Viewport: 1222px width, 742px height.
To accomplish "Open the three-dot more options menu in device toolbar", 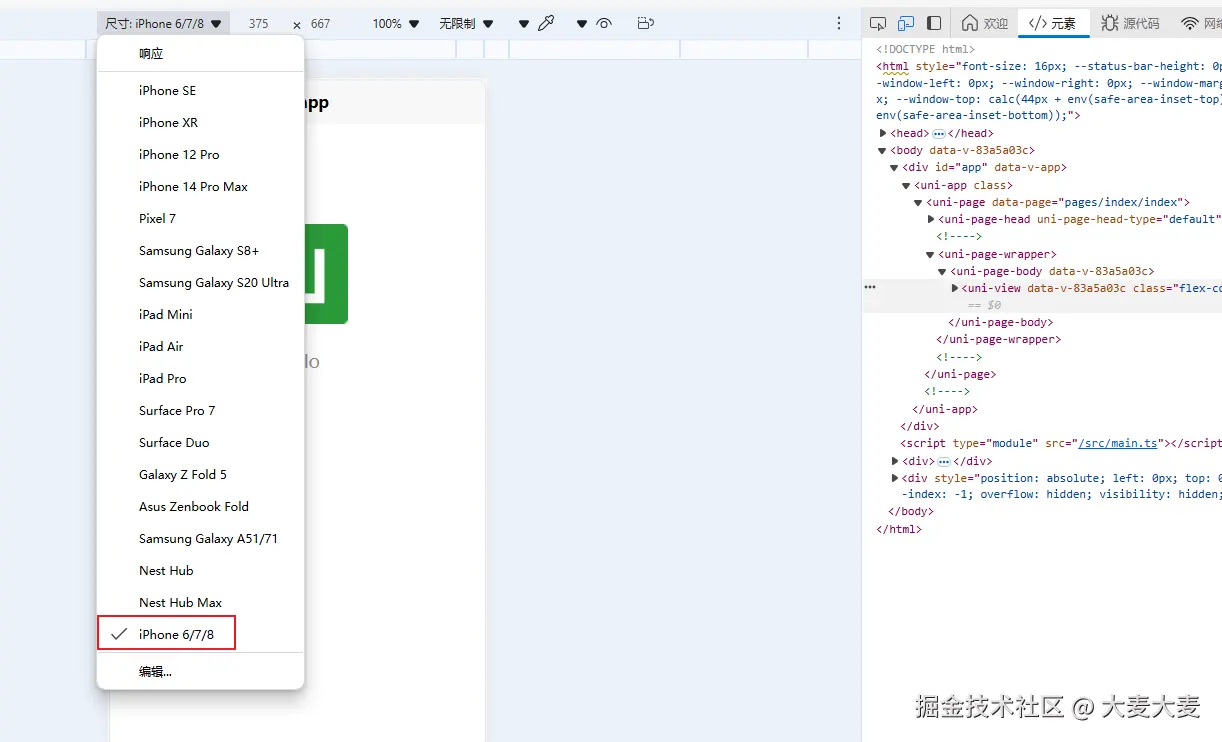I will pyautogui.click(x=839, y=23).
